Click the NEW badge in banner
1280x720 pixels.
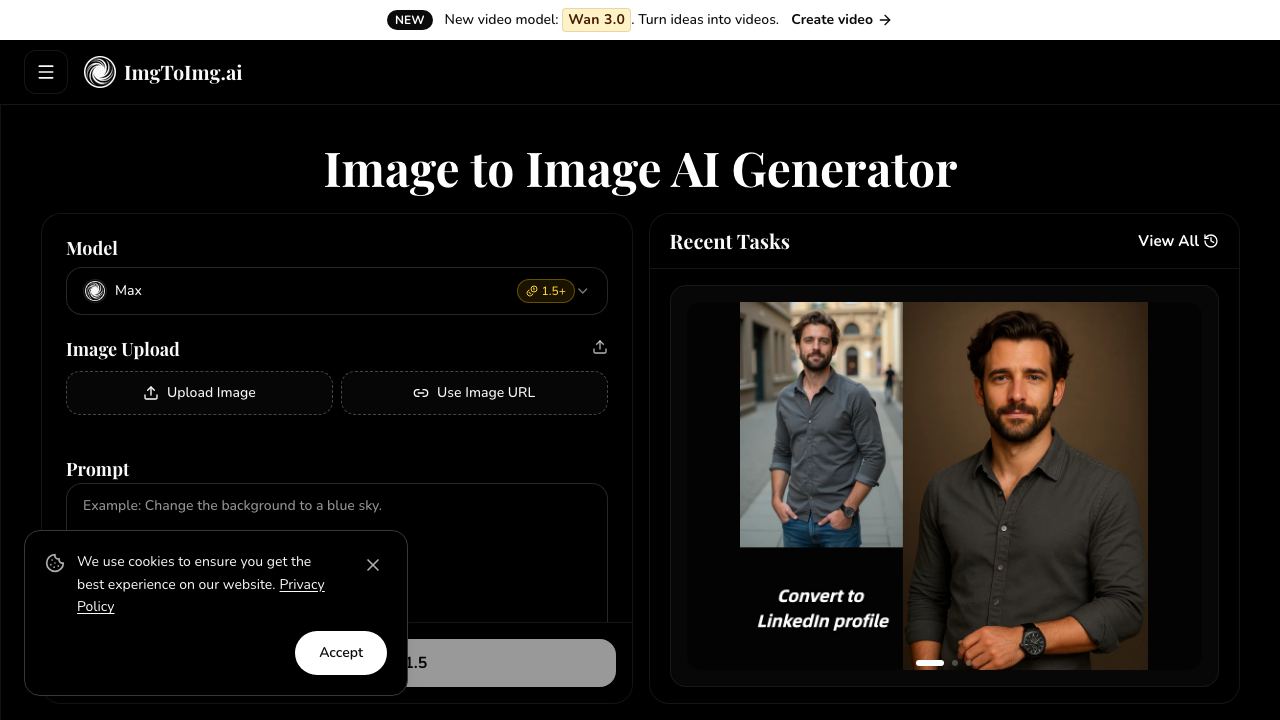410,19
